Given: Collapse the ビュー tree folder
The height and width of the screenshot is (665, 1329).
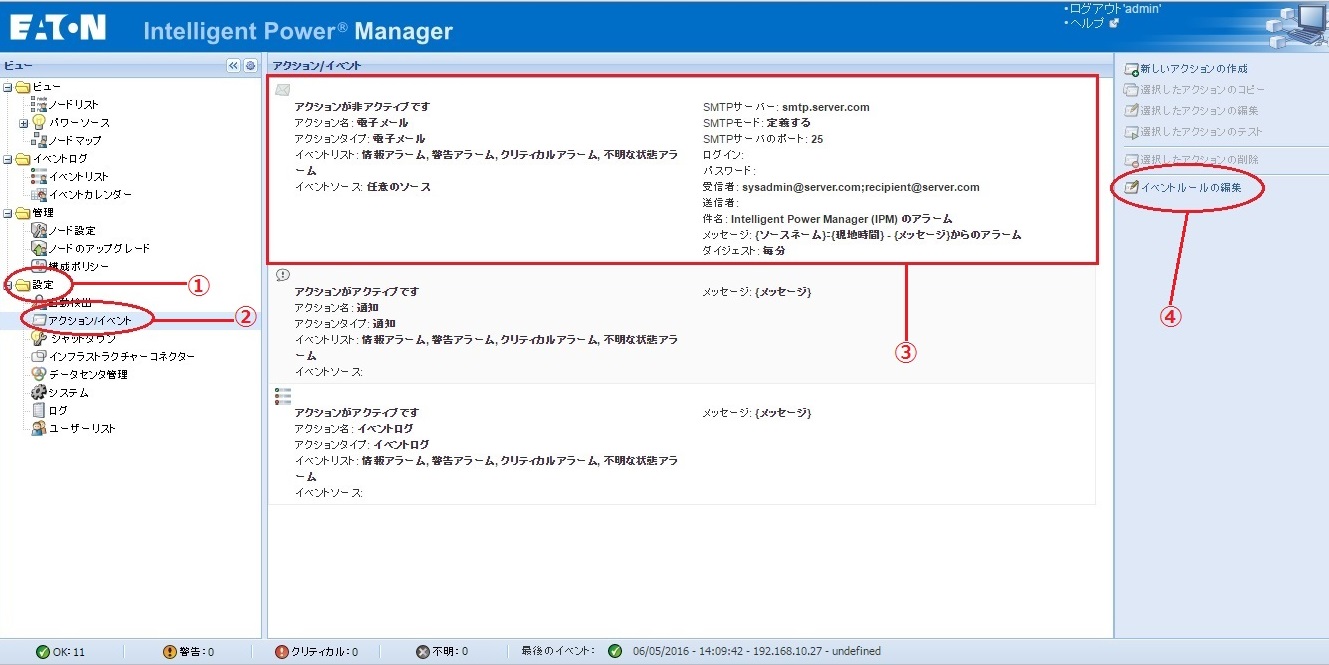Looking at the screenshot, I should [7, 87].
